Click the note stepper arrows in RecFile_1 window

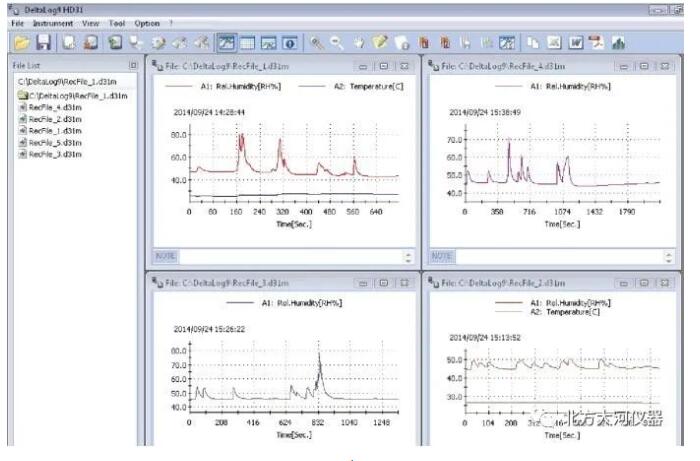pyautogui.click(x=407, y=257)
